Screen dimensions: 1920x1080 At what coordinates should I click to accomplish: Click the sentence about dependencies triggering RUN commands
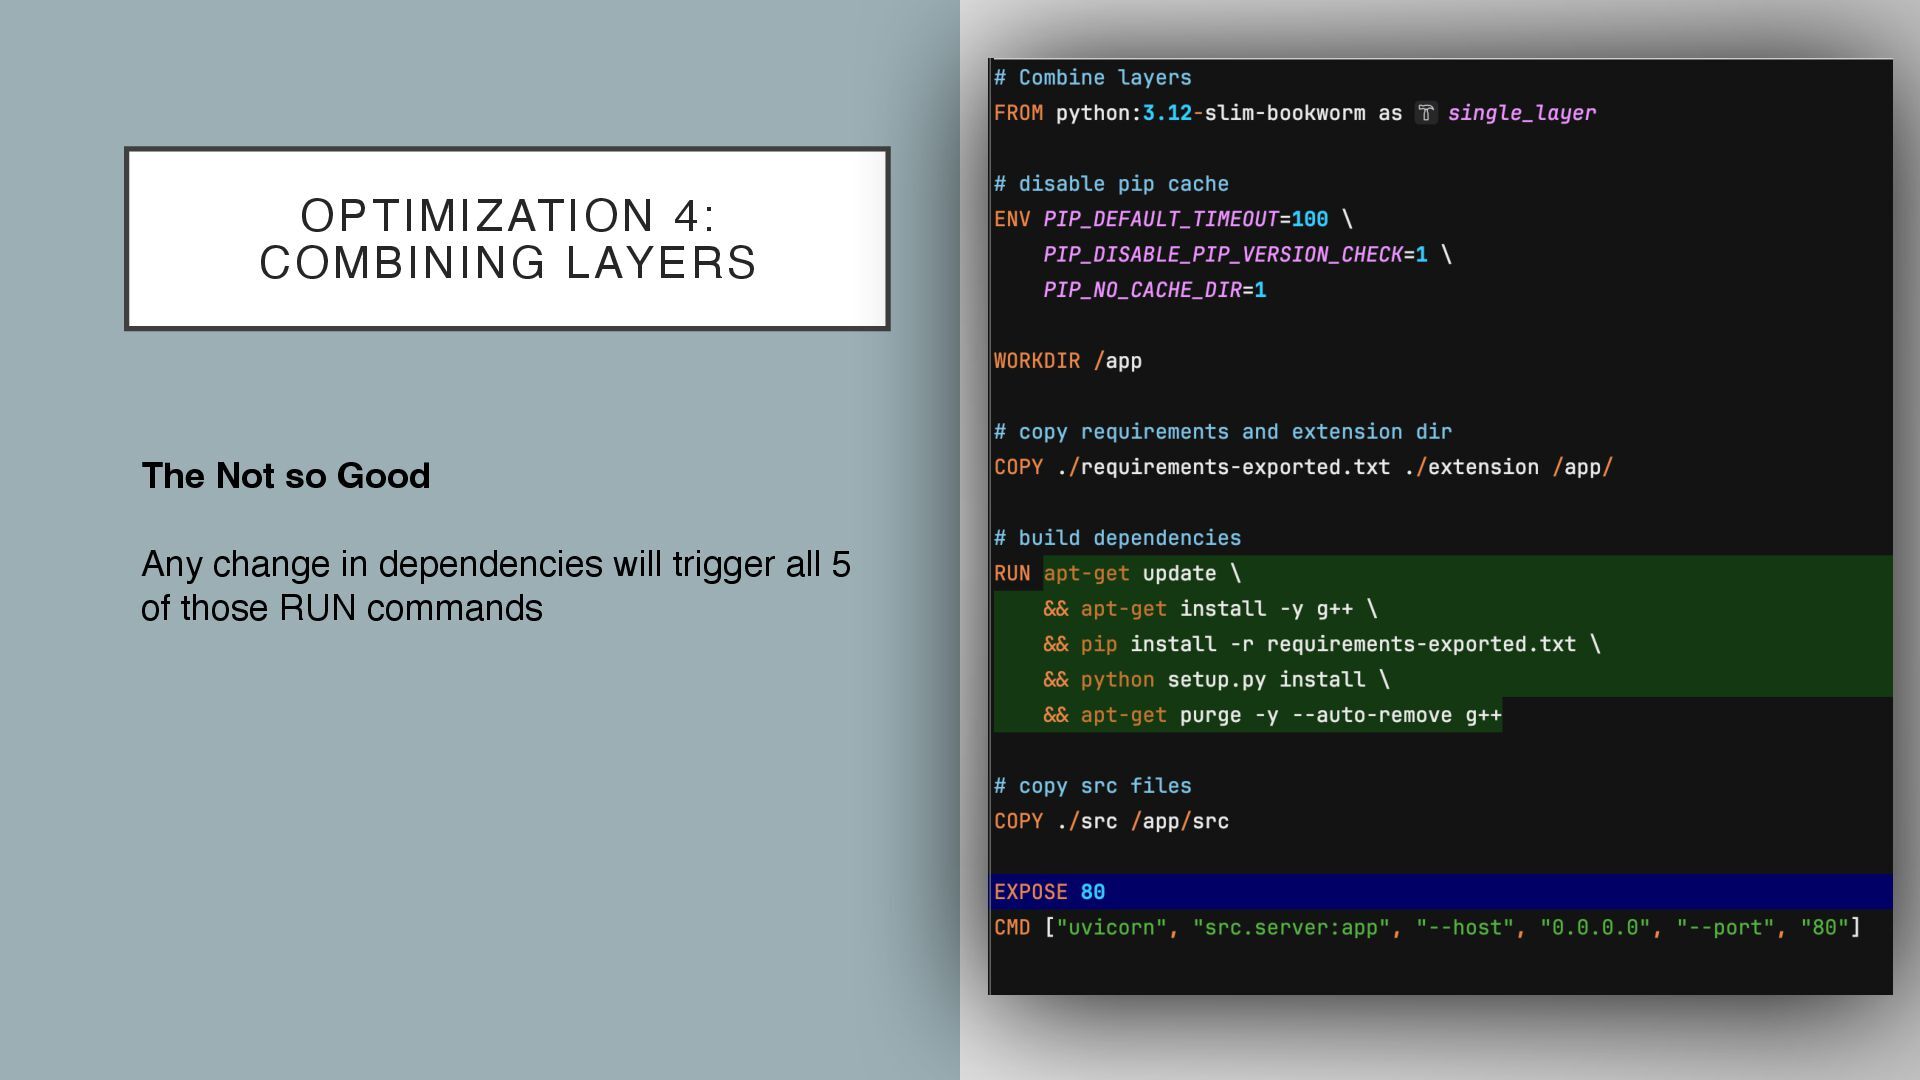pyautogui.click(x=496, y=586)
